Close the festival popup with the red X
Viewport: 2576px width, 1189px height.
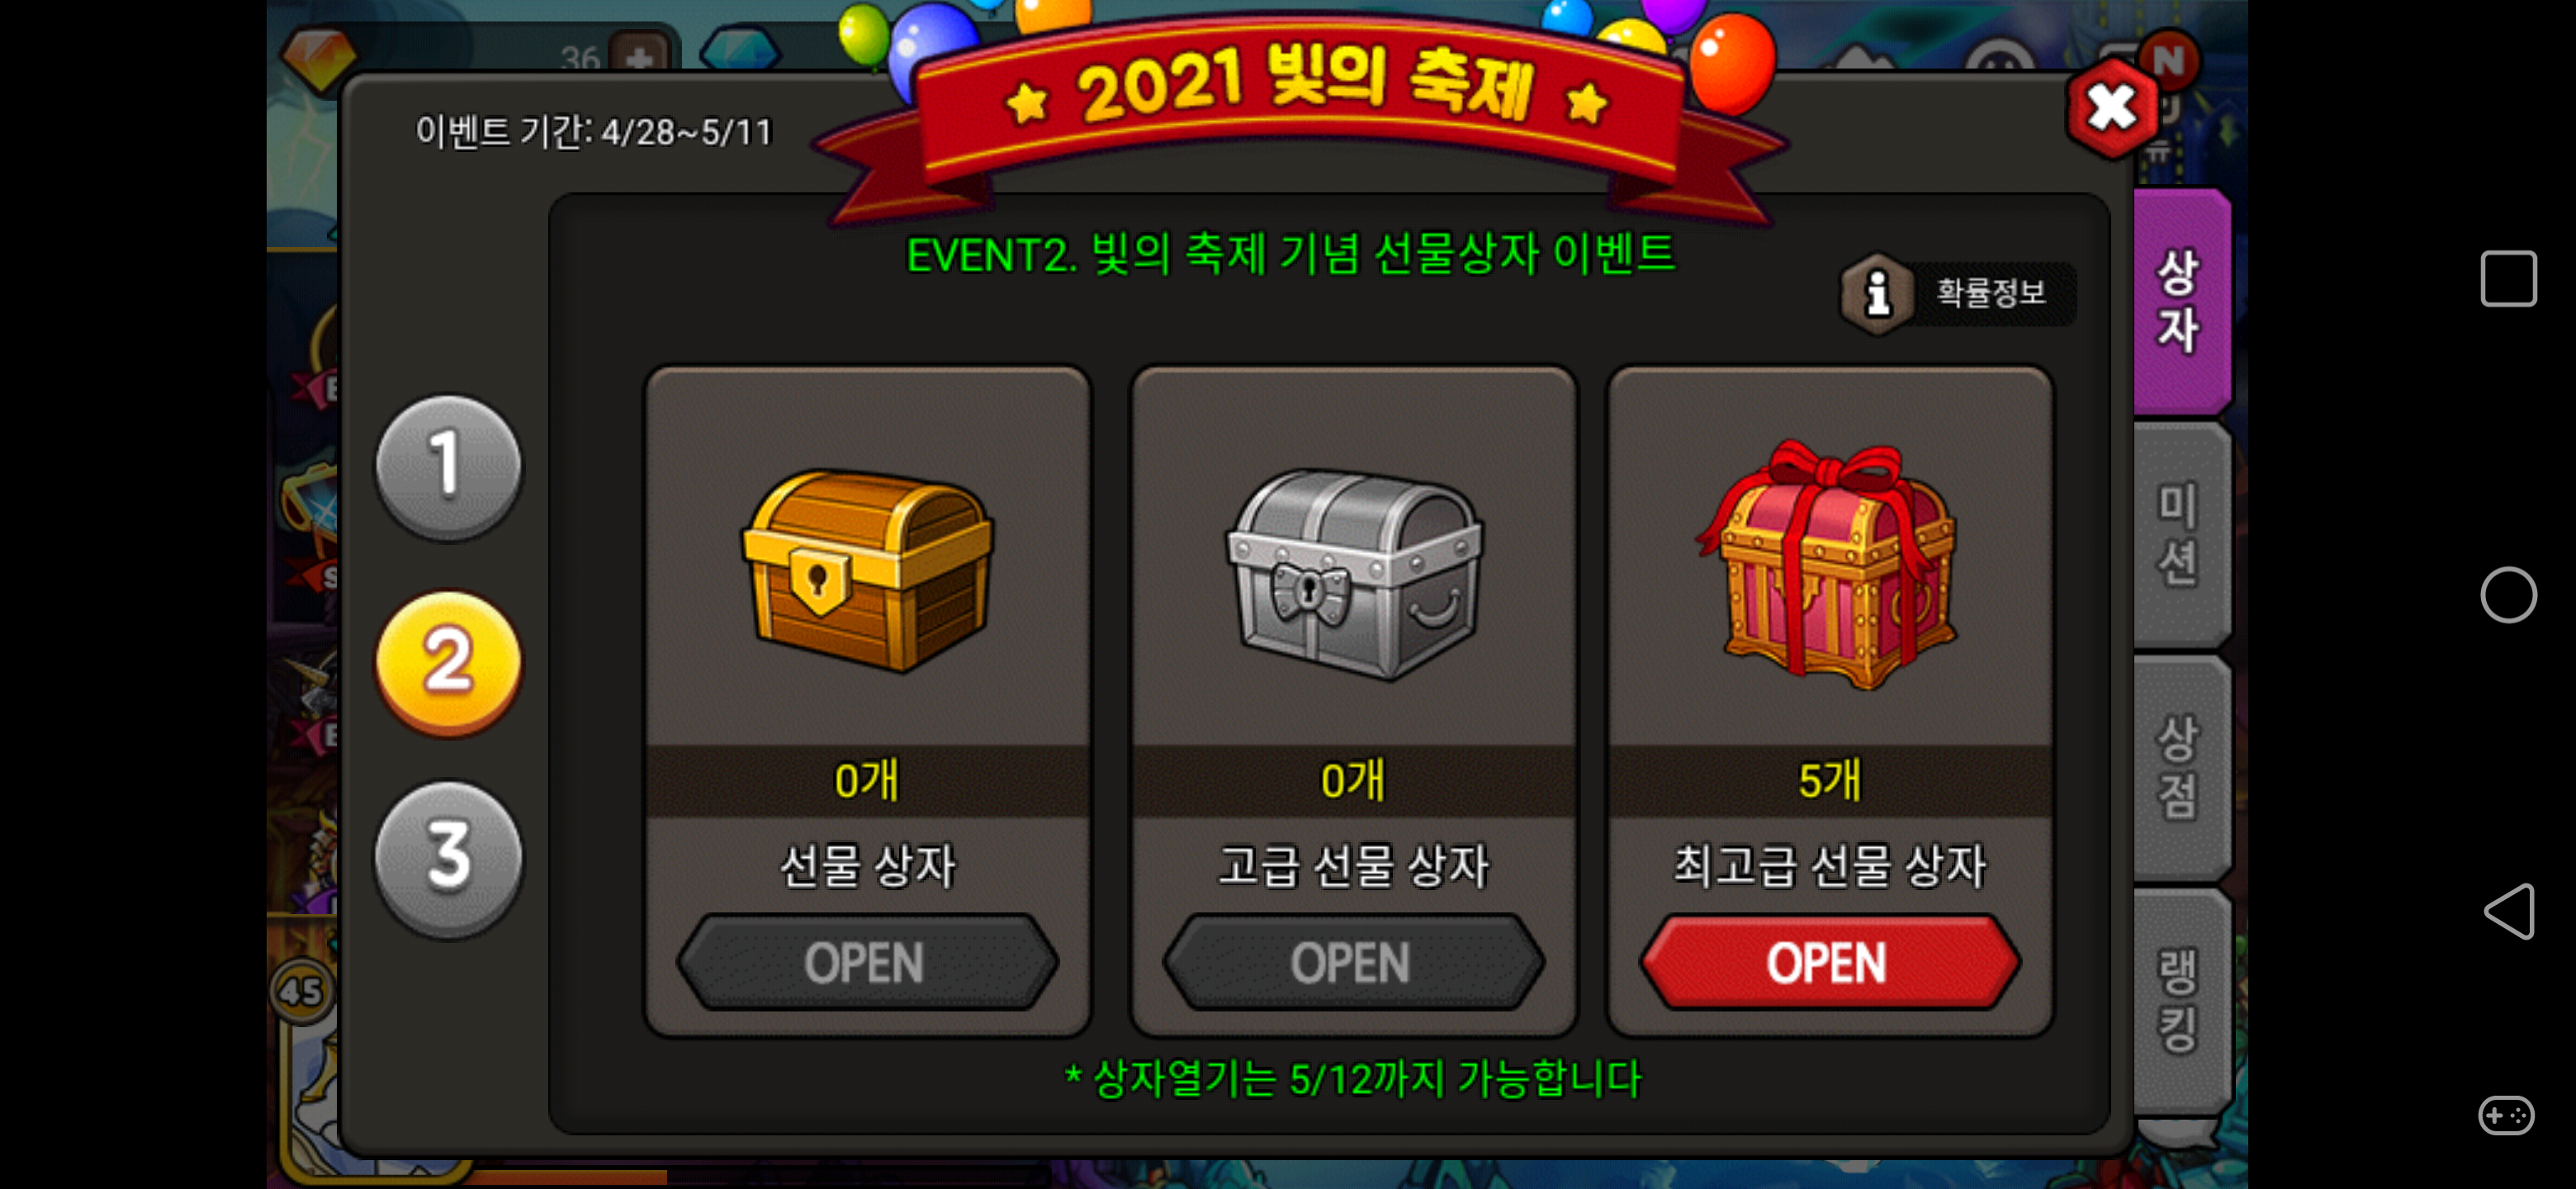2111,108
